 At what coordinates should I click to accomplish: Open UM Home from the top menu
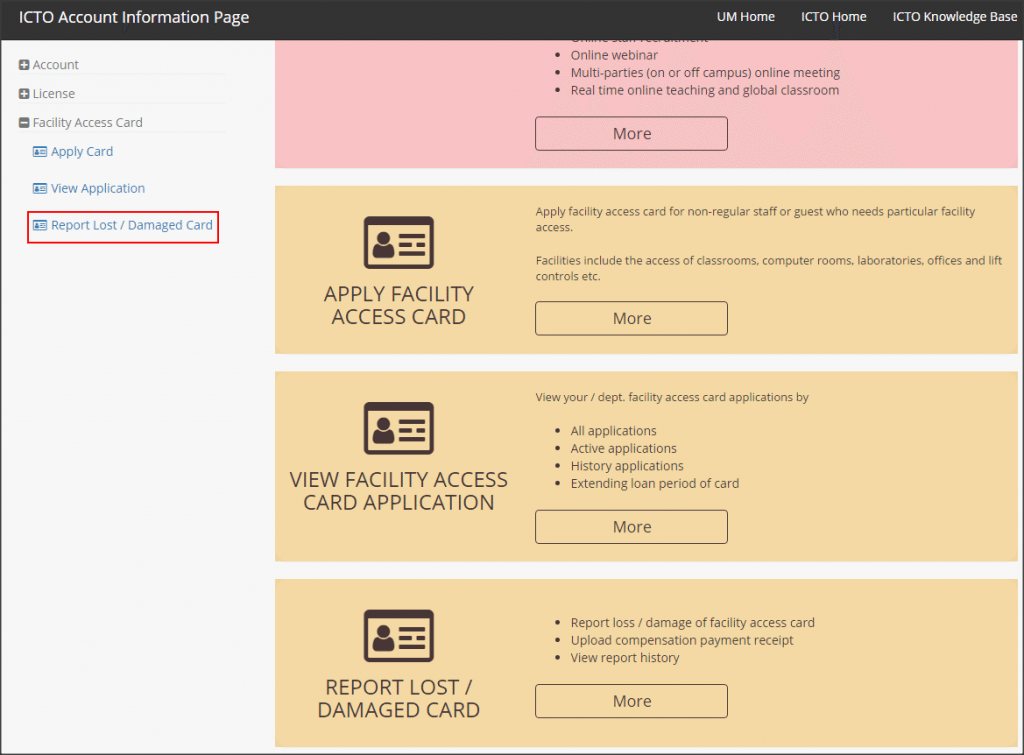(x=745, y=16)
